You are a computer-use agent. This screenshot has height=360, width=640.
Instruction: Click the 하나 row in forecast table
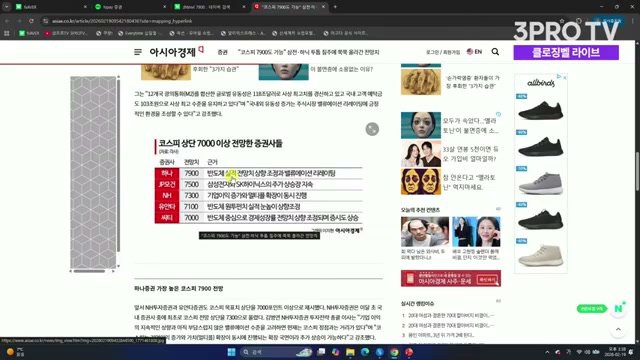(x=258, y=173)
